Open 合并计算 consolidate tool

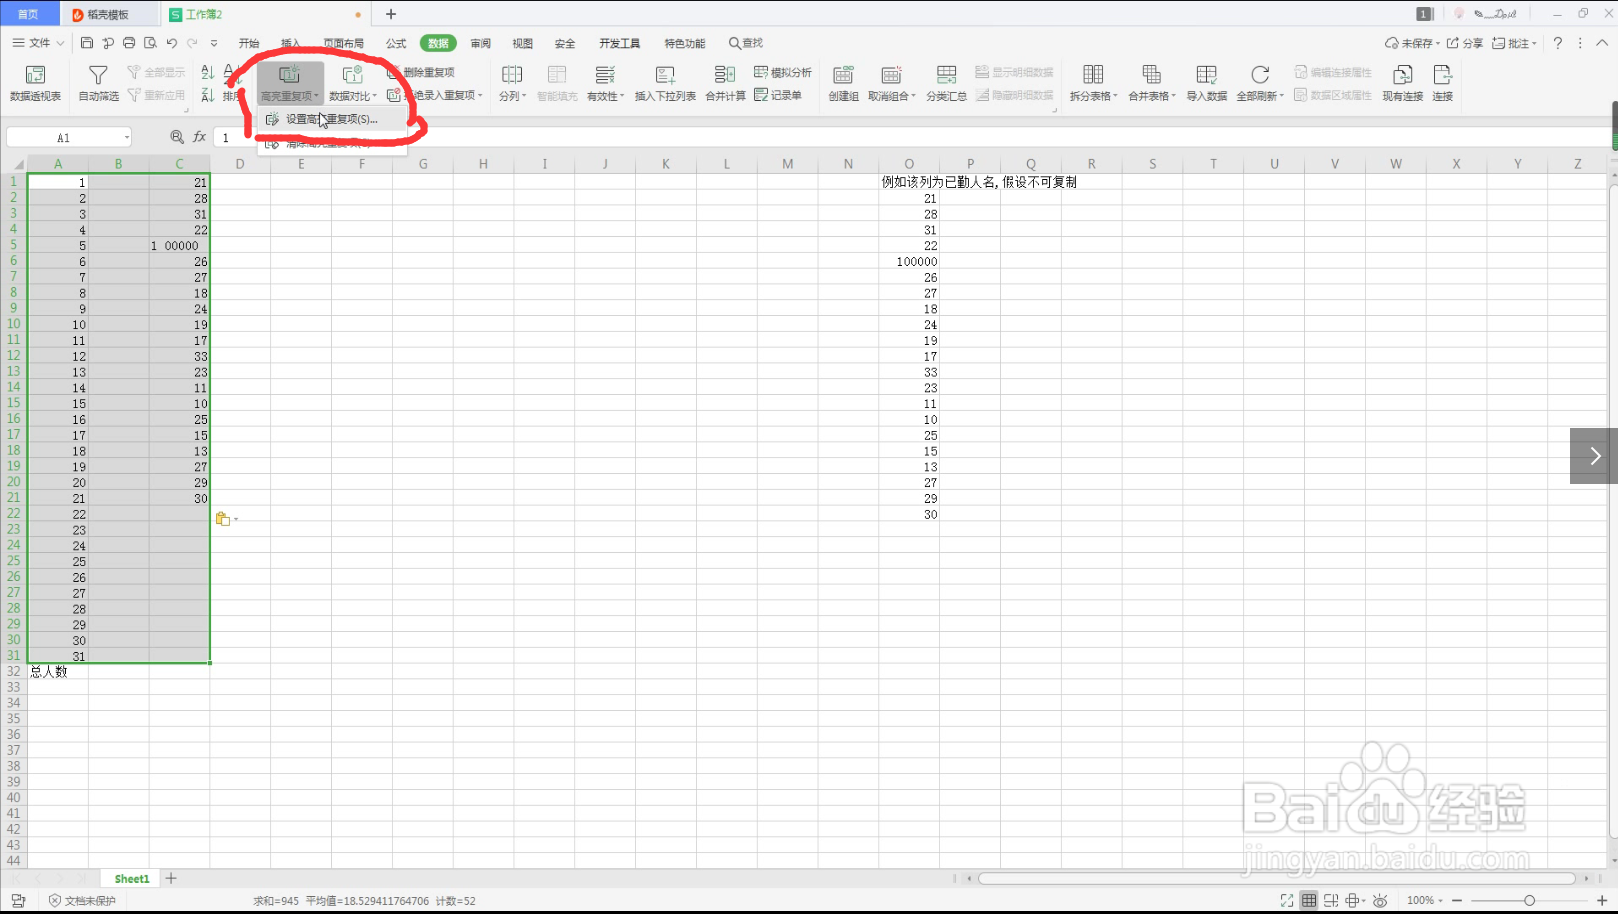[x=725, y=83]
